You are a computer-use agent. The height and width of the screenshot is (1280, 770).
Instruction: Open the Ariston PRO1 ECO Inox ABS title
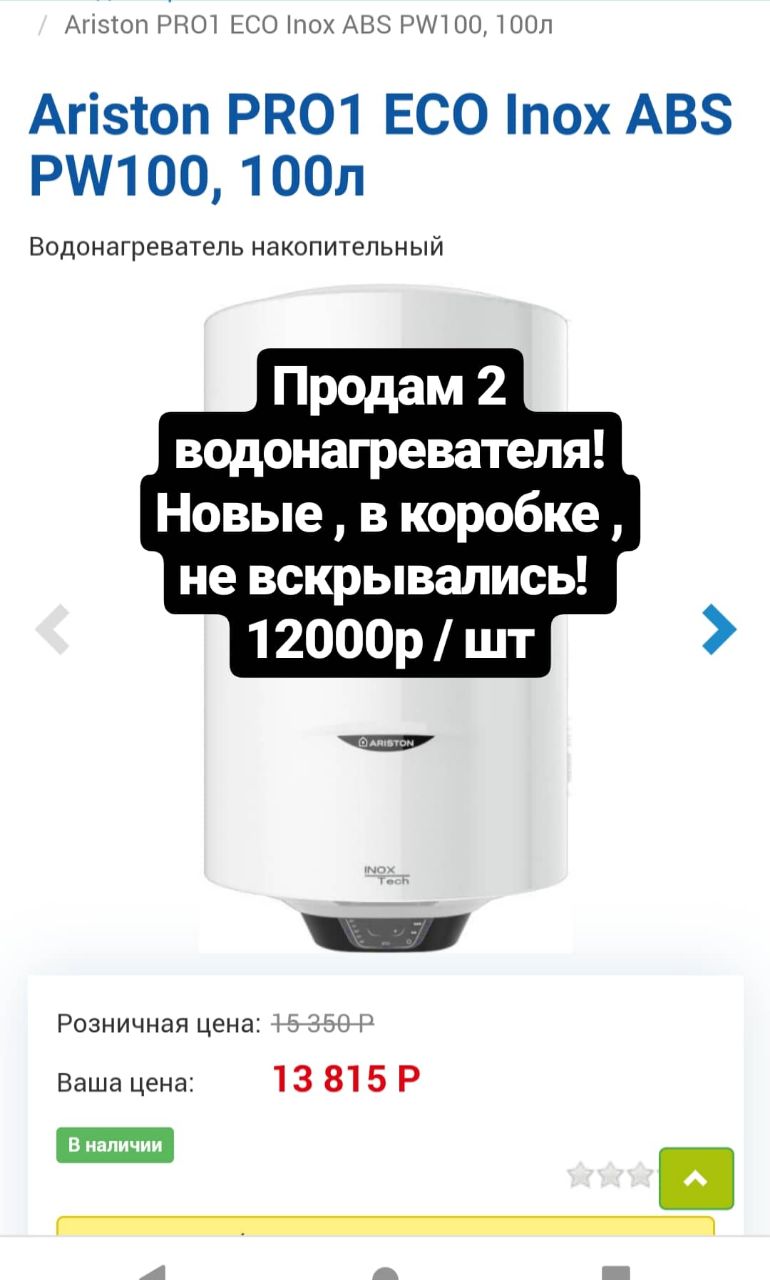[381, 146]
